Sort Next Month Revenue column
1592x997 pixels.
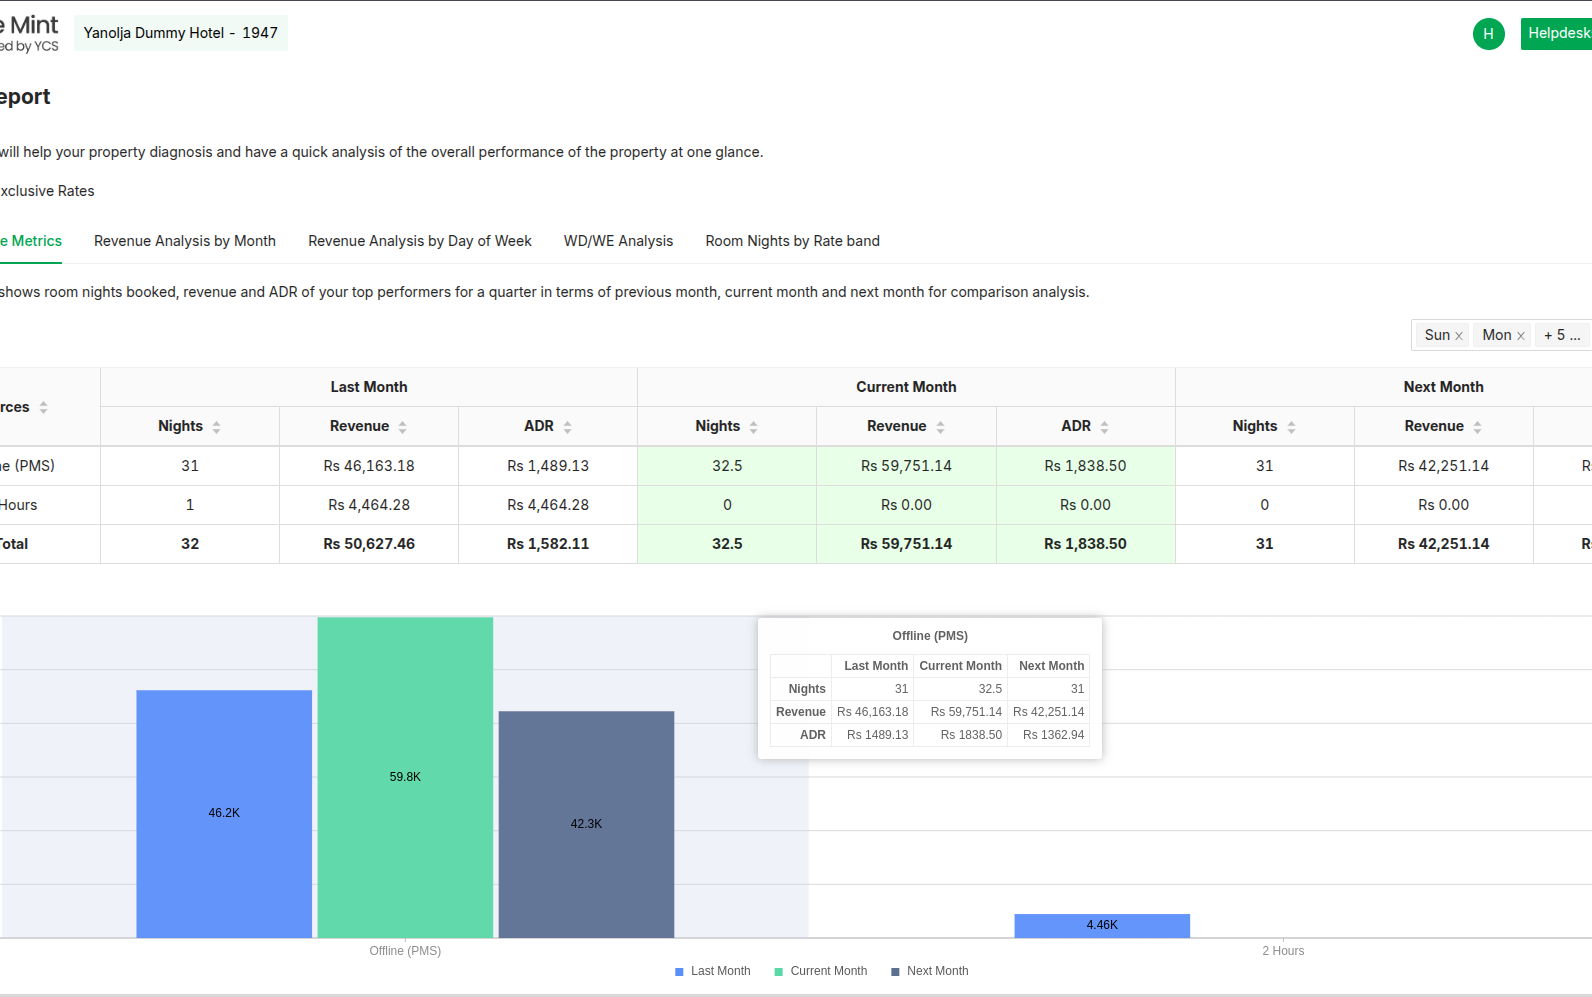tap(1477, 427)
